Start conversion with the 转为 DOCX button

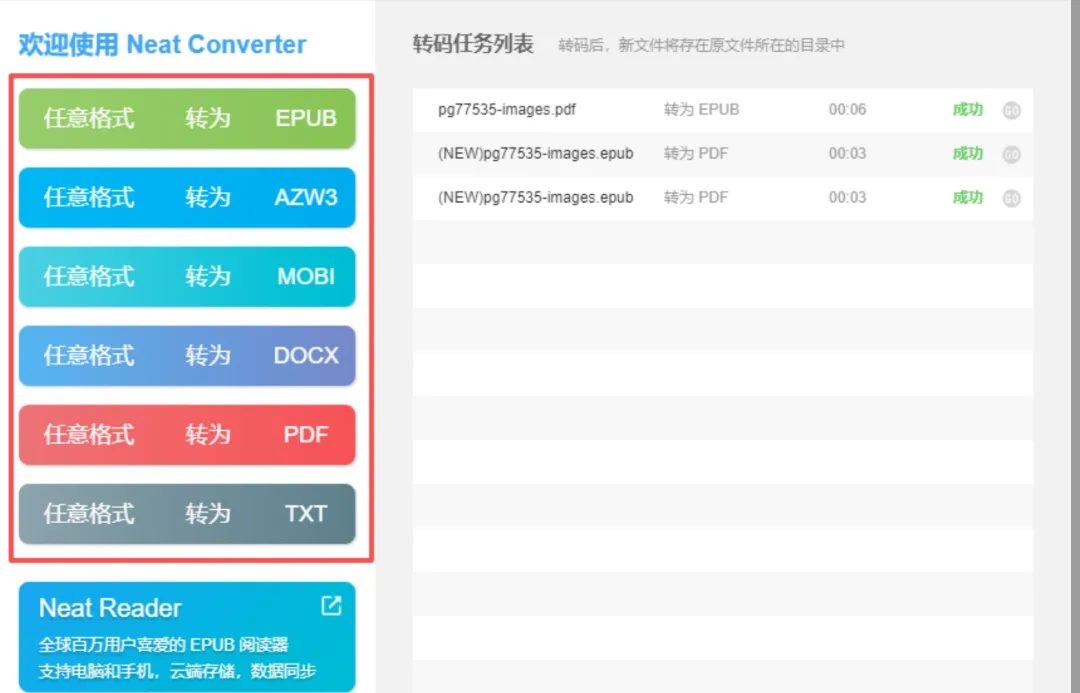[187, 355]
